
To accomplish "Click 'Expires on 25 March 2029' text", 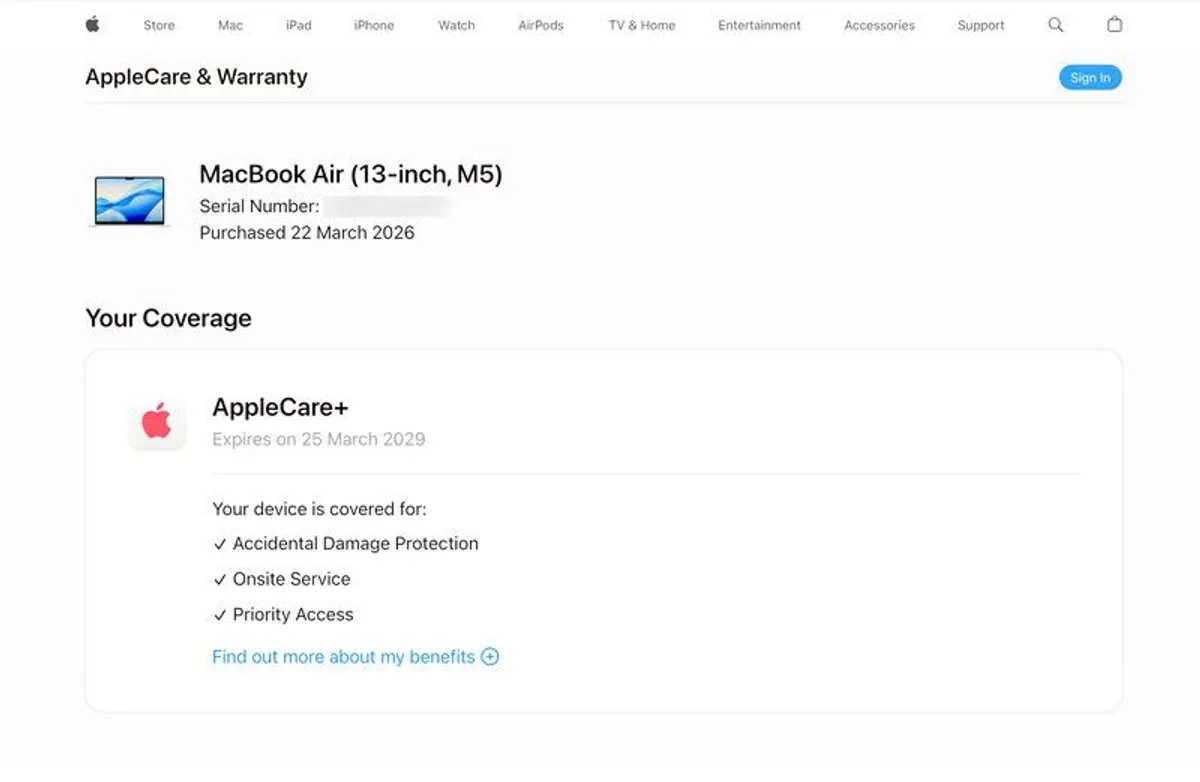I will 319,439.
